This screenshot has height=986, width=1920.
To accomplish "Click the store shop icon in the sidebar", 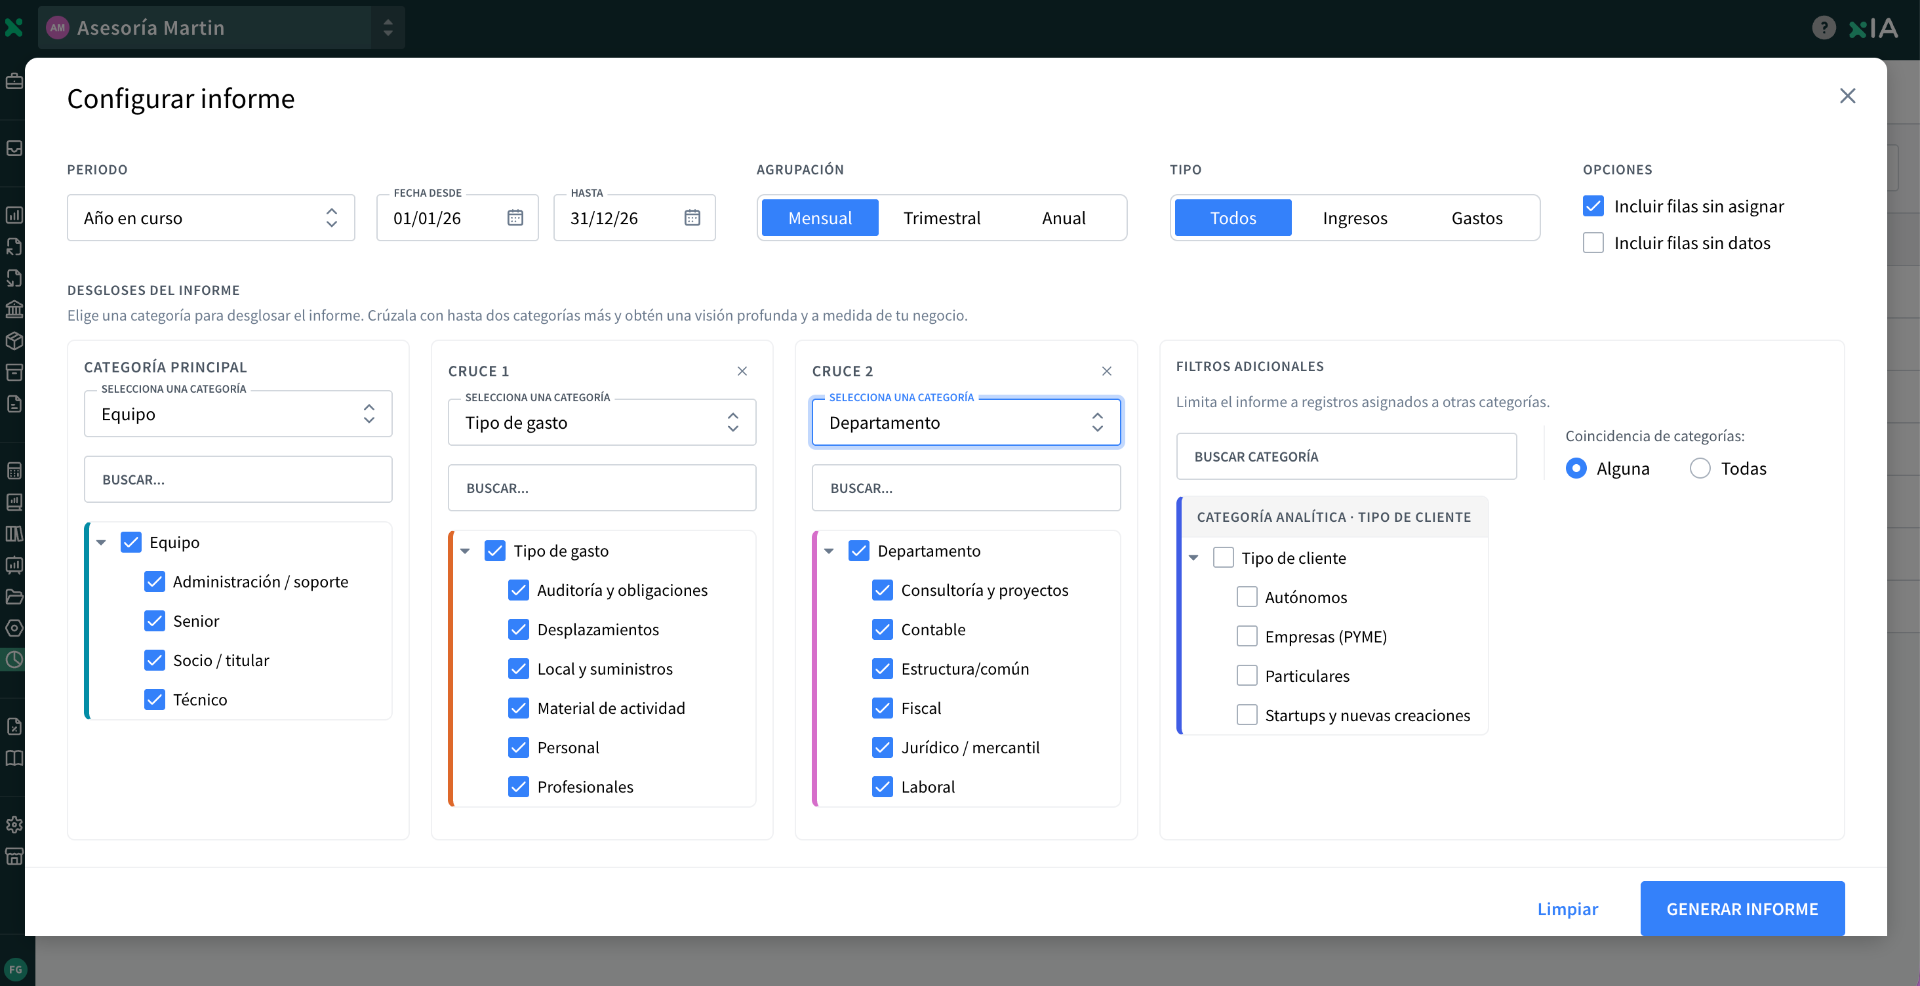I will pos(14,856).
